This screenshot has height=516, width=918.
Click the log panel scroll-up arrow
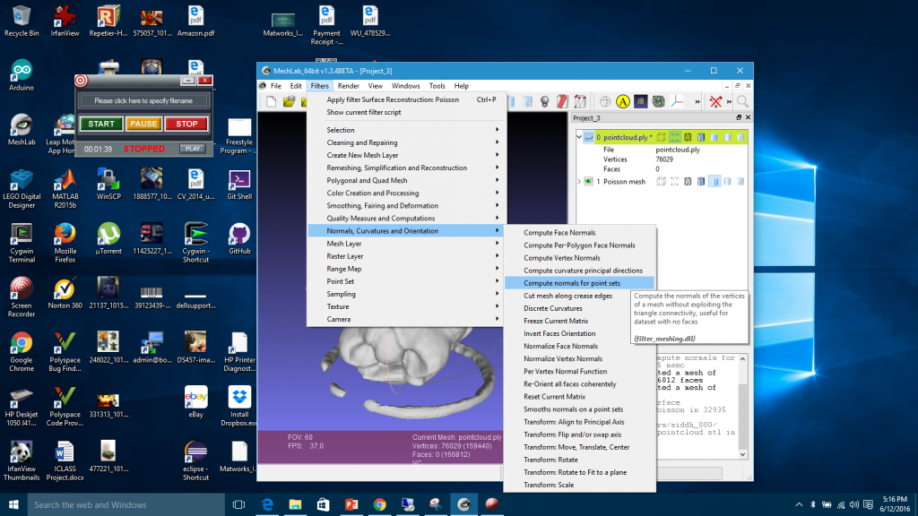coord(742,358)
